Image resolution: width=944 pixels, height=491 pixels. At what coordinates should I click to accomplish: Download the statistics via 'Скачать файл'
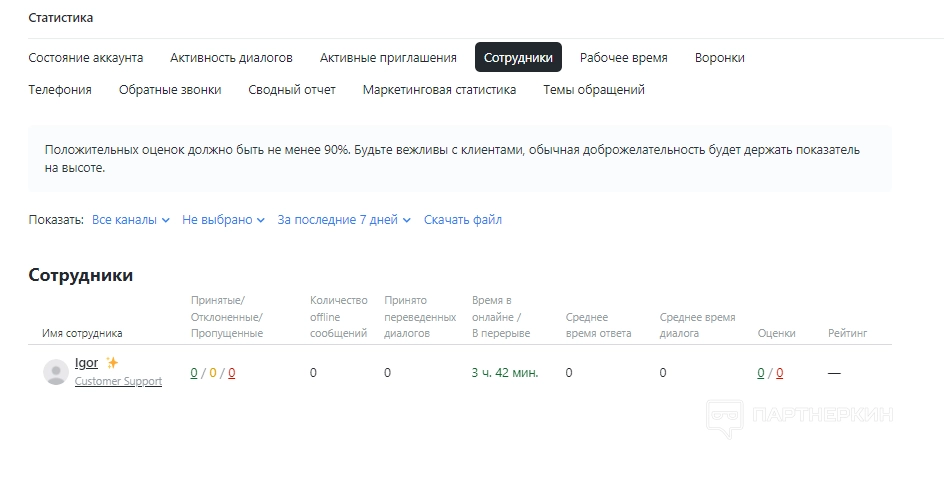tap(463, 220)
